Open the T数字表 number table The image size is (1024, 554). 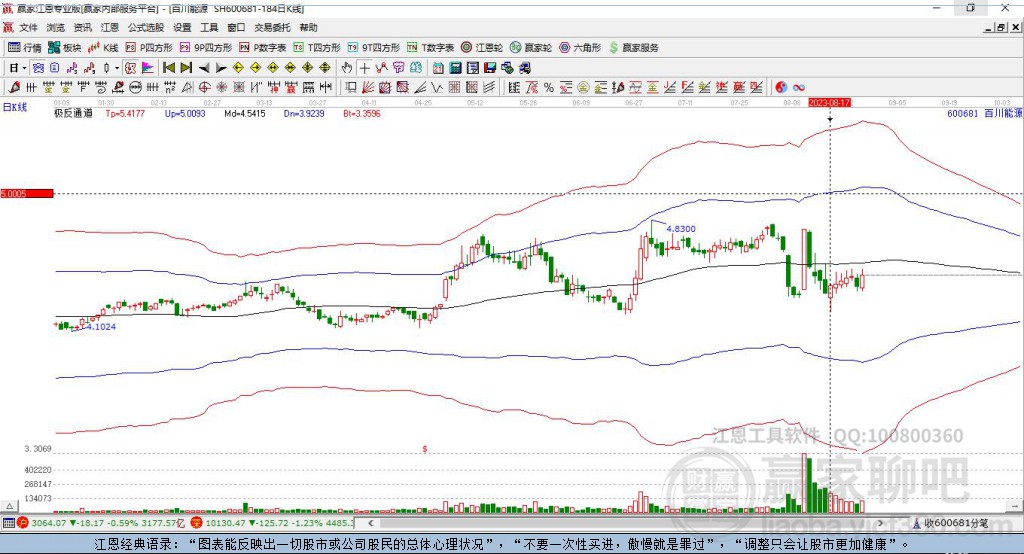[430, 48]
